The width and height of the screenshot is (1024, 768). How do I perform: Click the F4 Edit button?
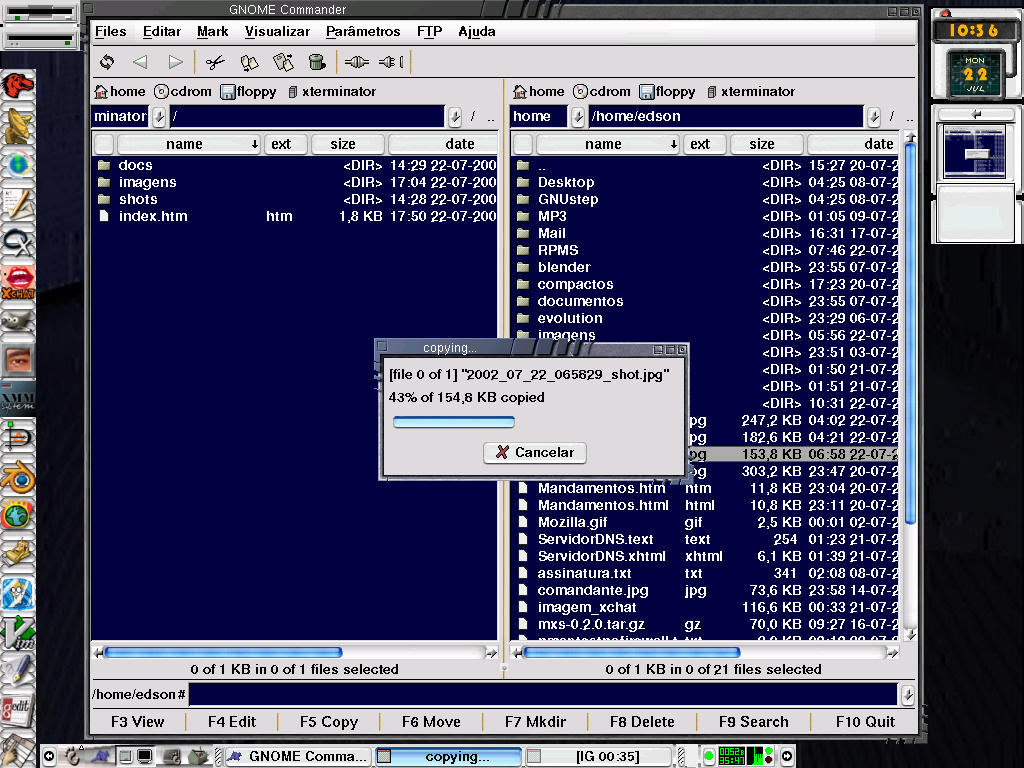tap(232, 722)
